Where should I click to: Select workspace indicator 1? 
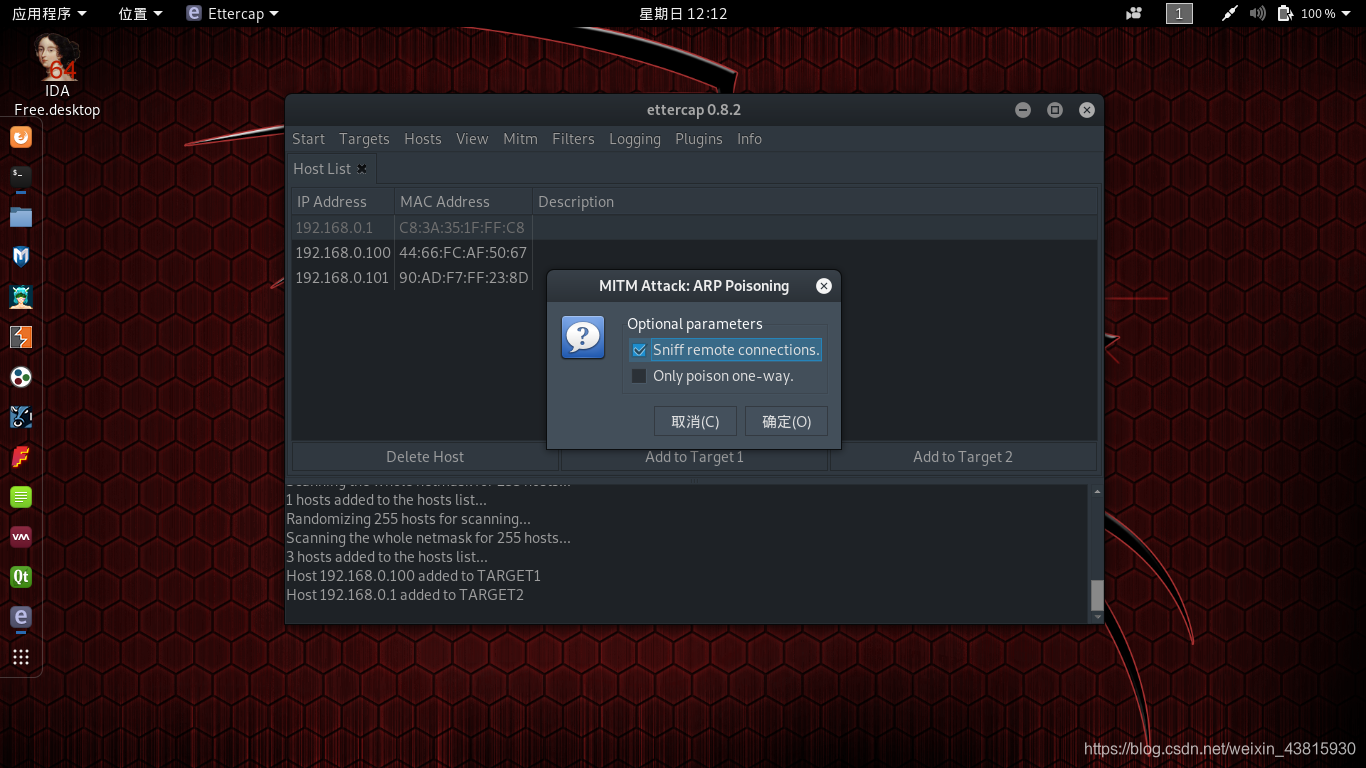(1179, 13)
